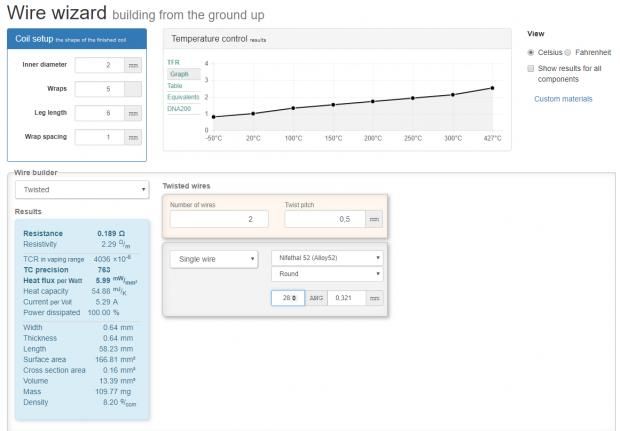Image resolution: width=620 pixels, height=431 pixels.
Task: Click the Temperature control panel header
Action: (337, 39)
